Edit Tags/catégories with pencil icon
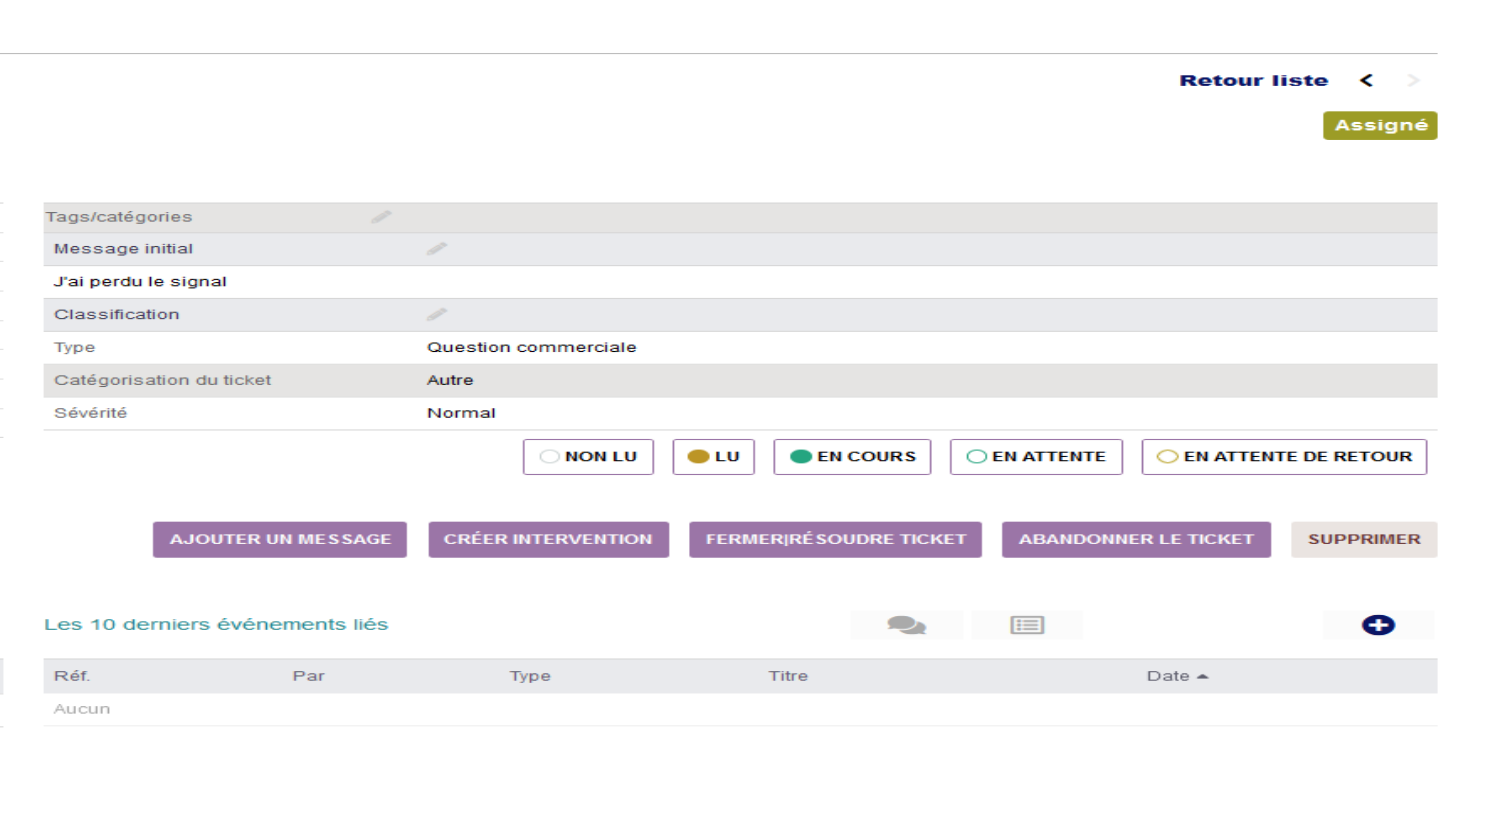Image resolution: width=1488 pixels, height=827 pixels. 381,216
